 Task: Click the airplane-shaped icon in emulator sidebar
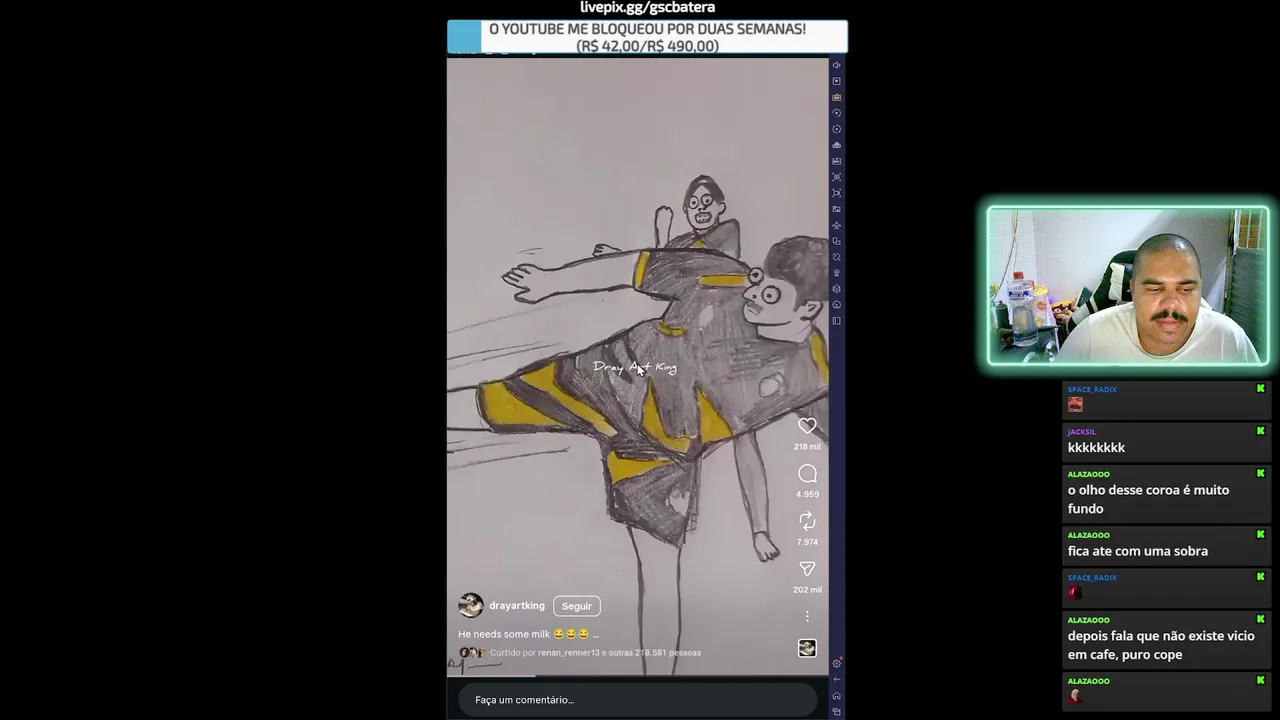click(836, 225)
